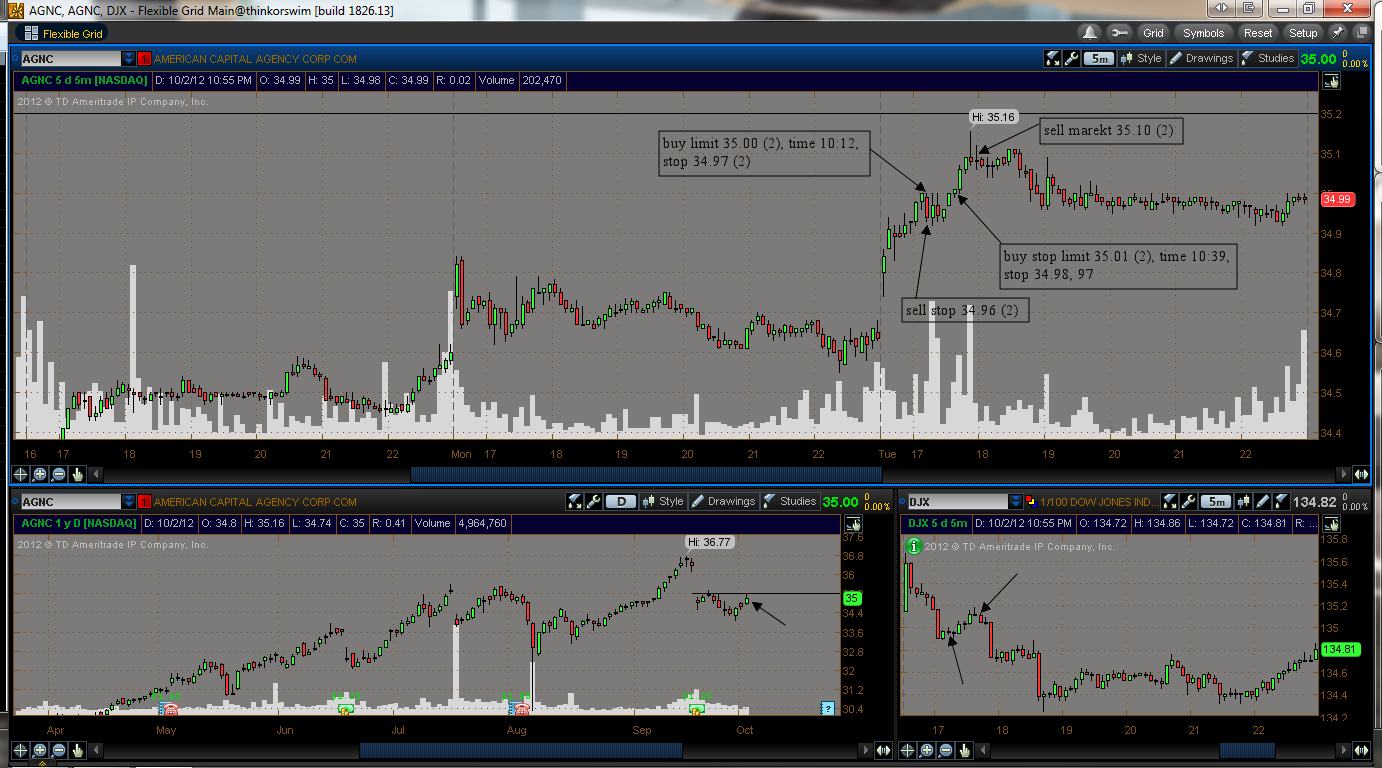Screen dimensions: 1382x768
Task: Open top chart settings wrench icon
Action: click(x=1072, y=59)
